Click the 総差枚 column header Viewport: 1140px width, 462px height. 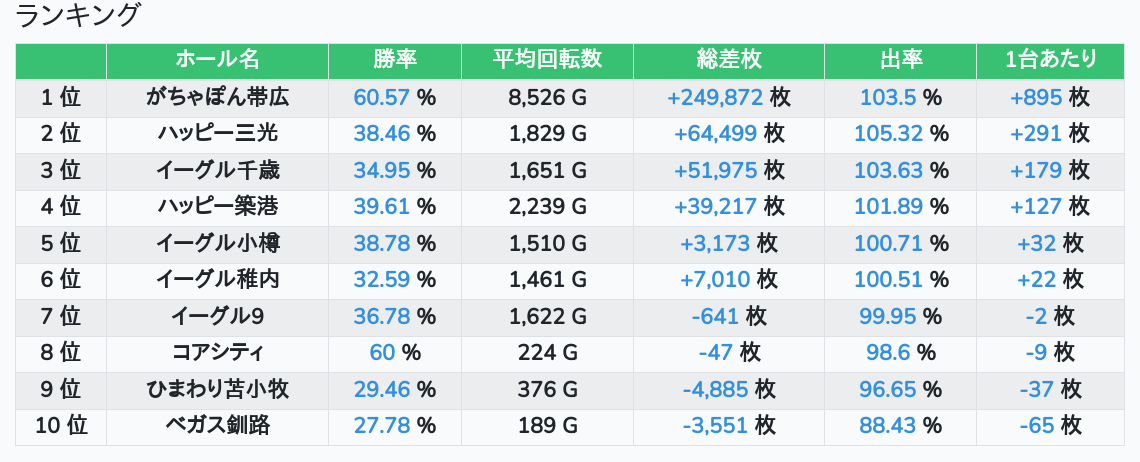728,60
